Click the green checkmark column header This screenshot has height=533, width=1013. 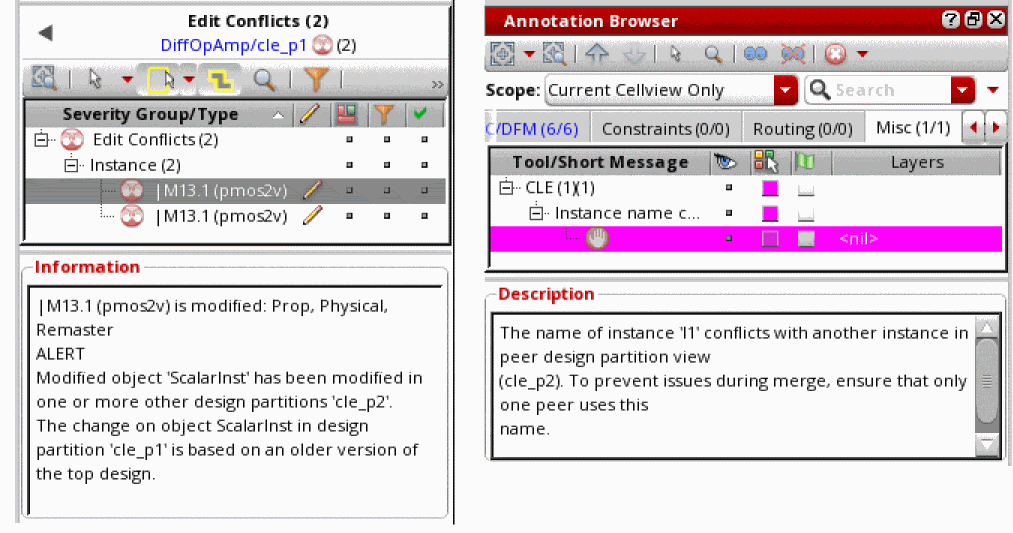click(421, 114)
